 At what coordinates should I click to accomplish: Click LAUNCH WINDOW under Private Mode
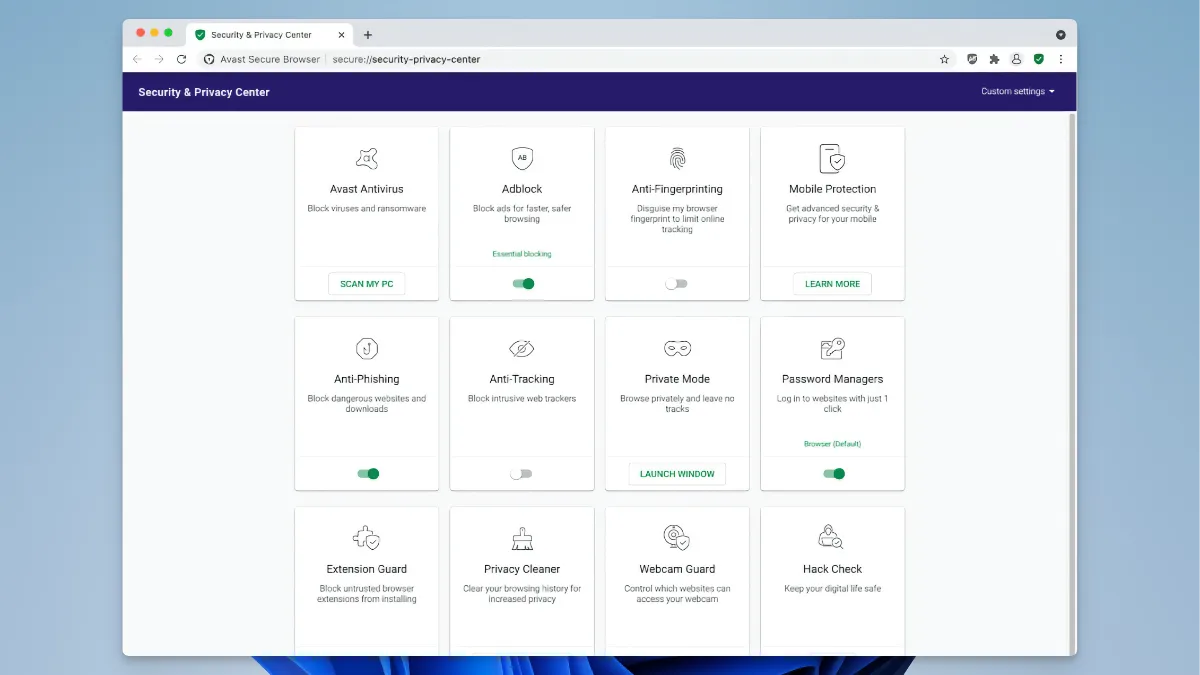point(677,473)
